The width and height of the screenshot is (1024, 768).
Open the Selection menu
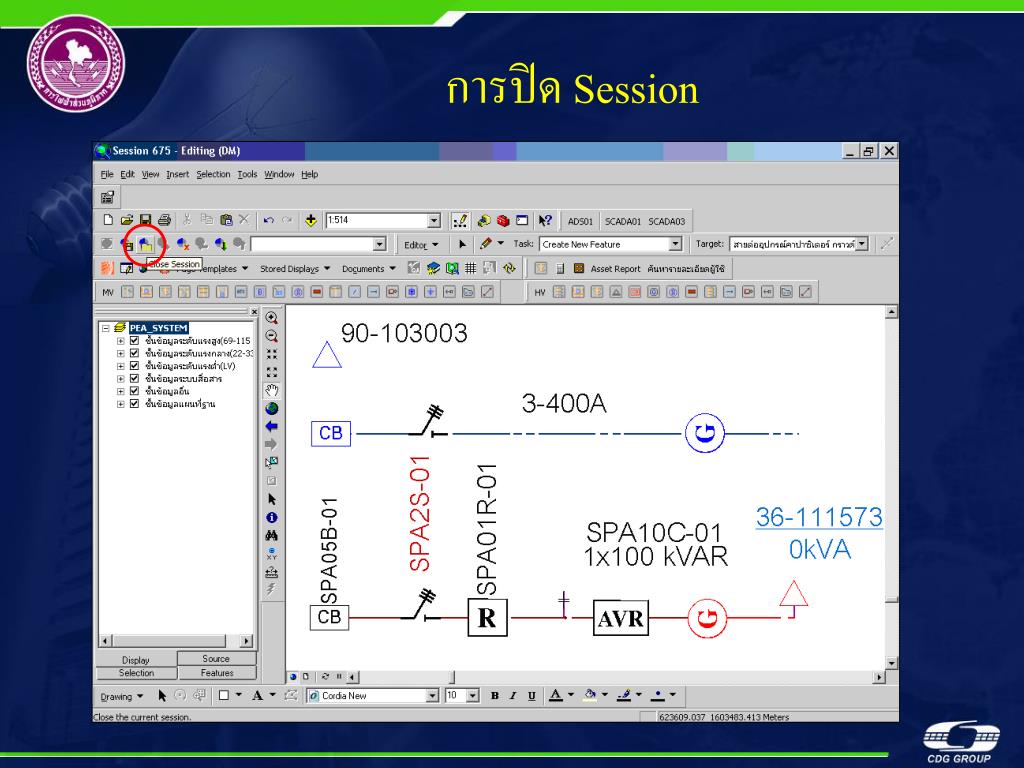(214, 174)
